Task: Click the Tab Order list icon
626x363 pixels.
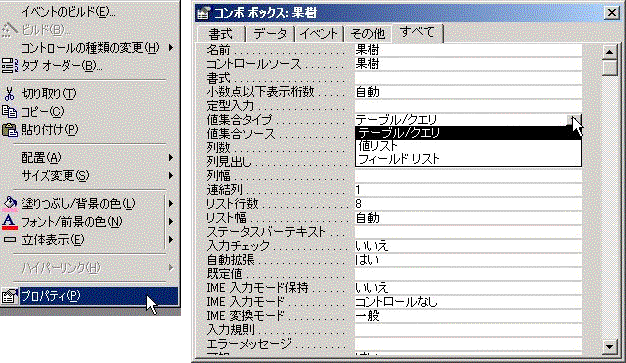Action: click(10, 65)
